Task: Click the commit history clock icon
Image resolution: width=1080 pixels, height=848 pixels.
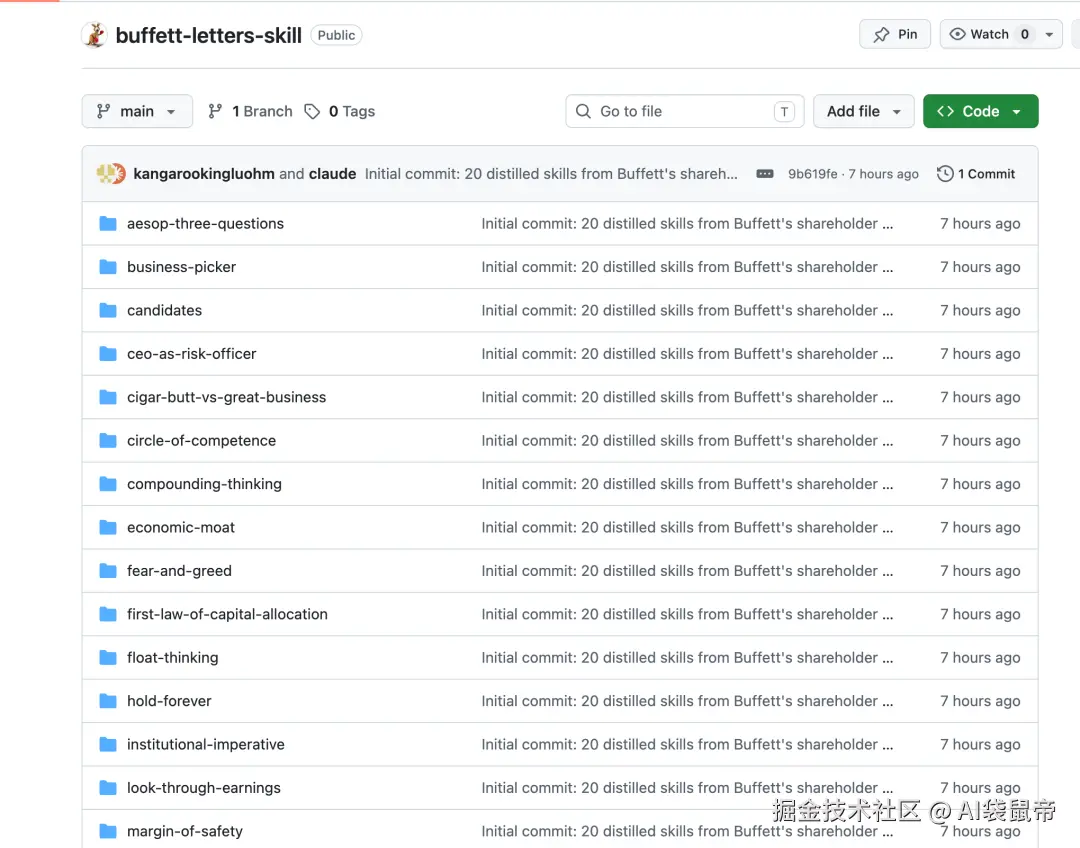Action: point(945,174)
